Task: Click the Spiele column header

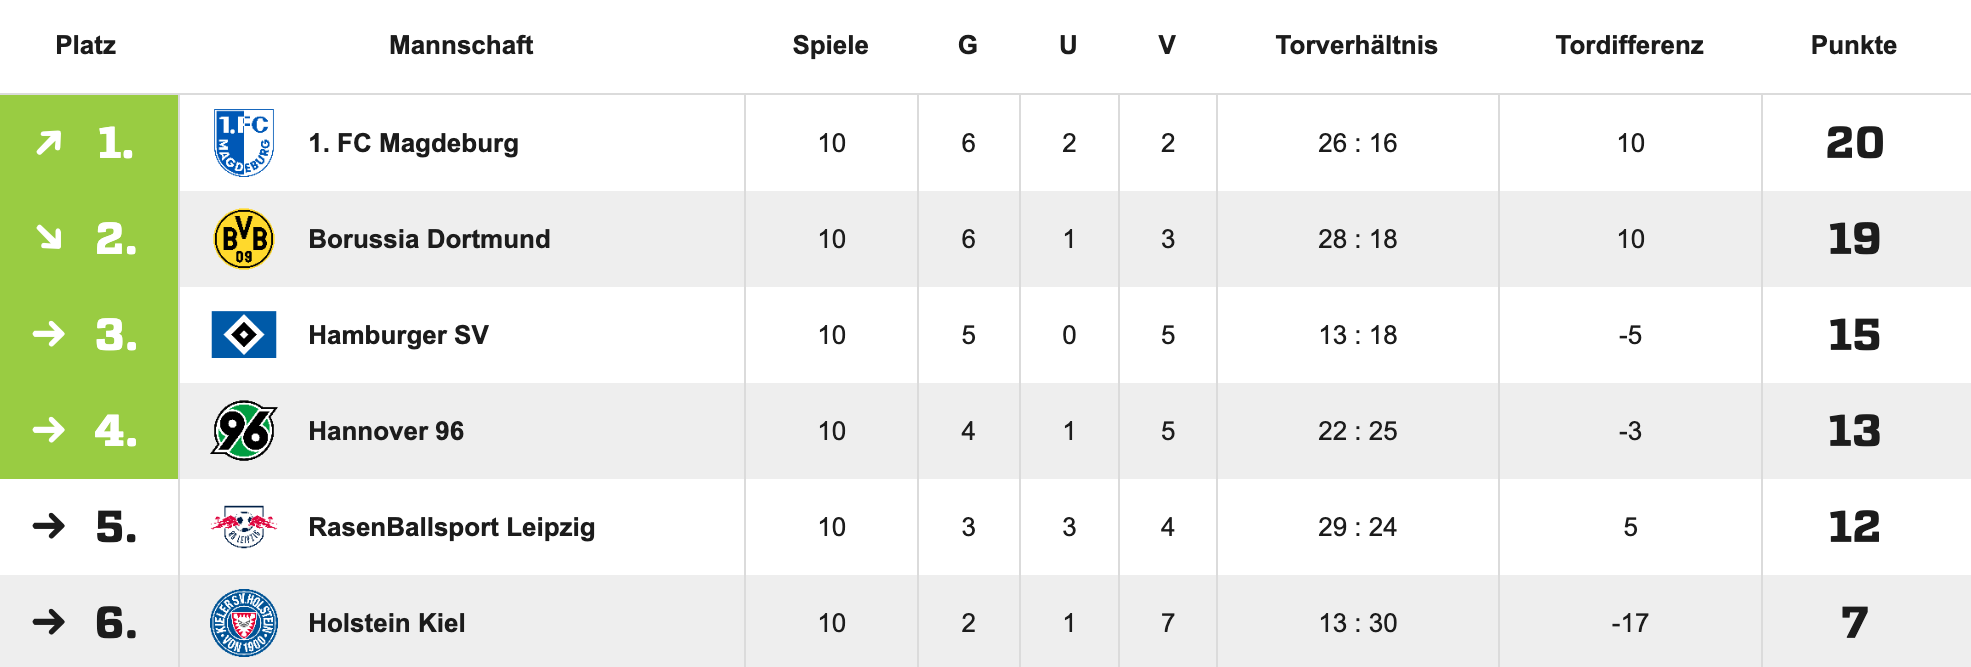Action: [830, 45]
